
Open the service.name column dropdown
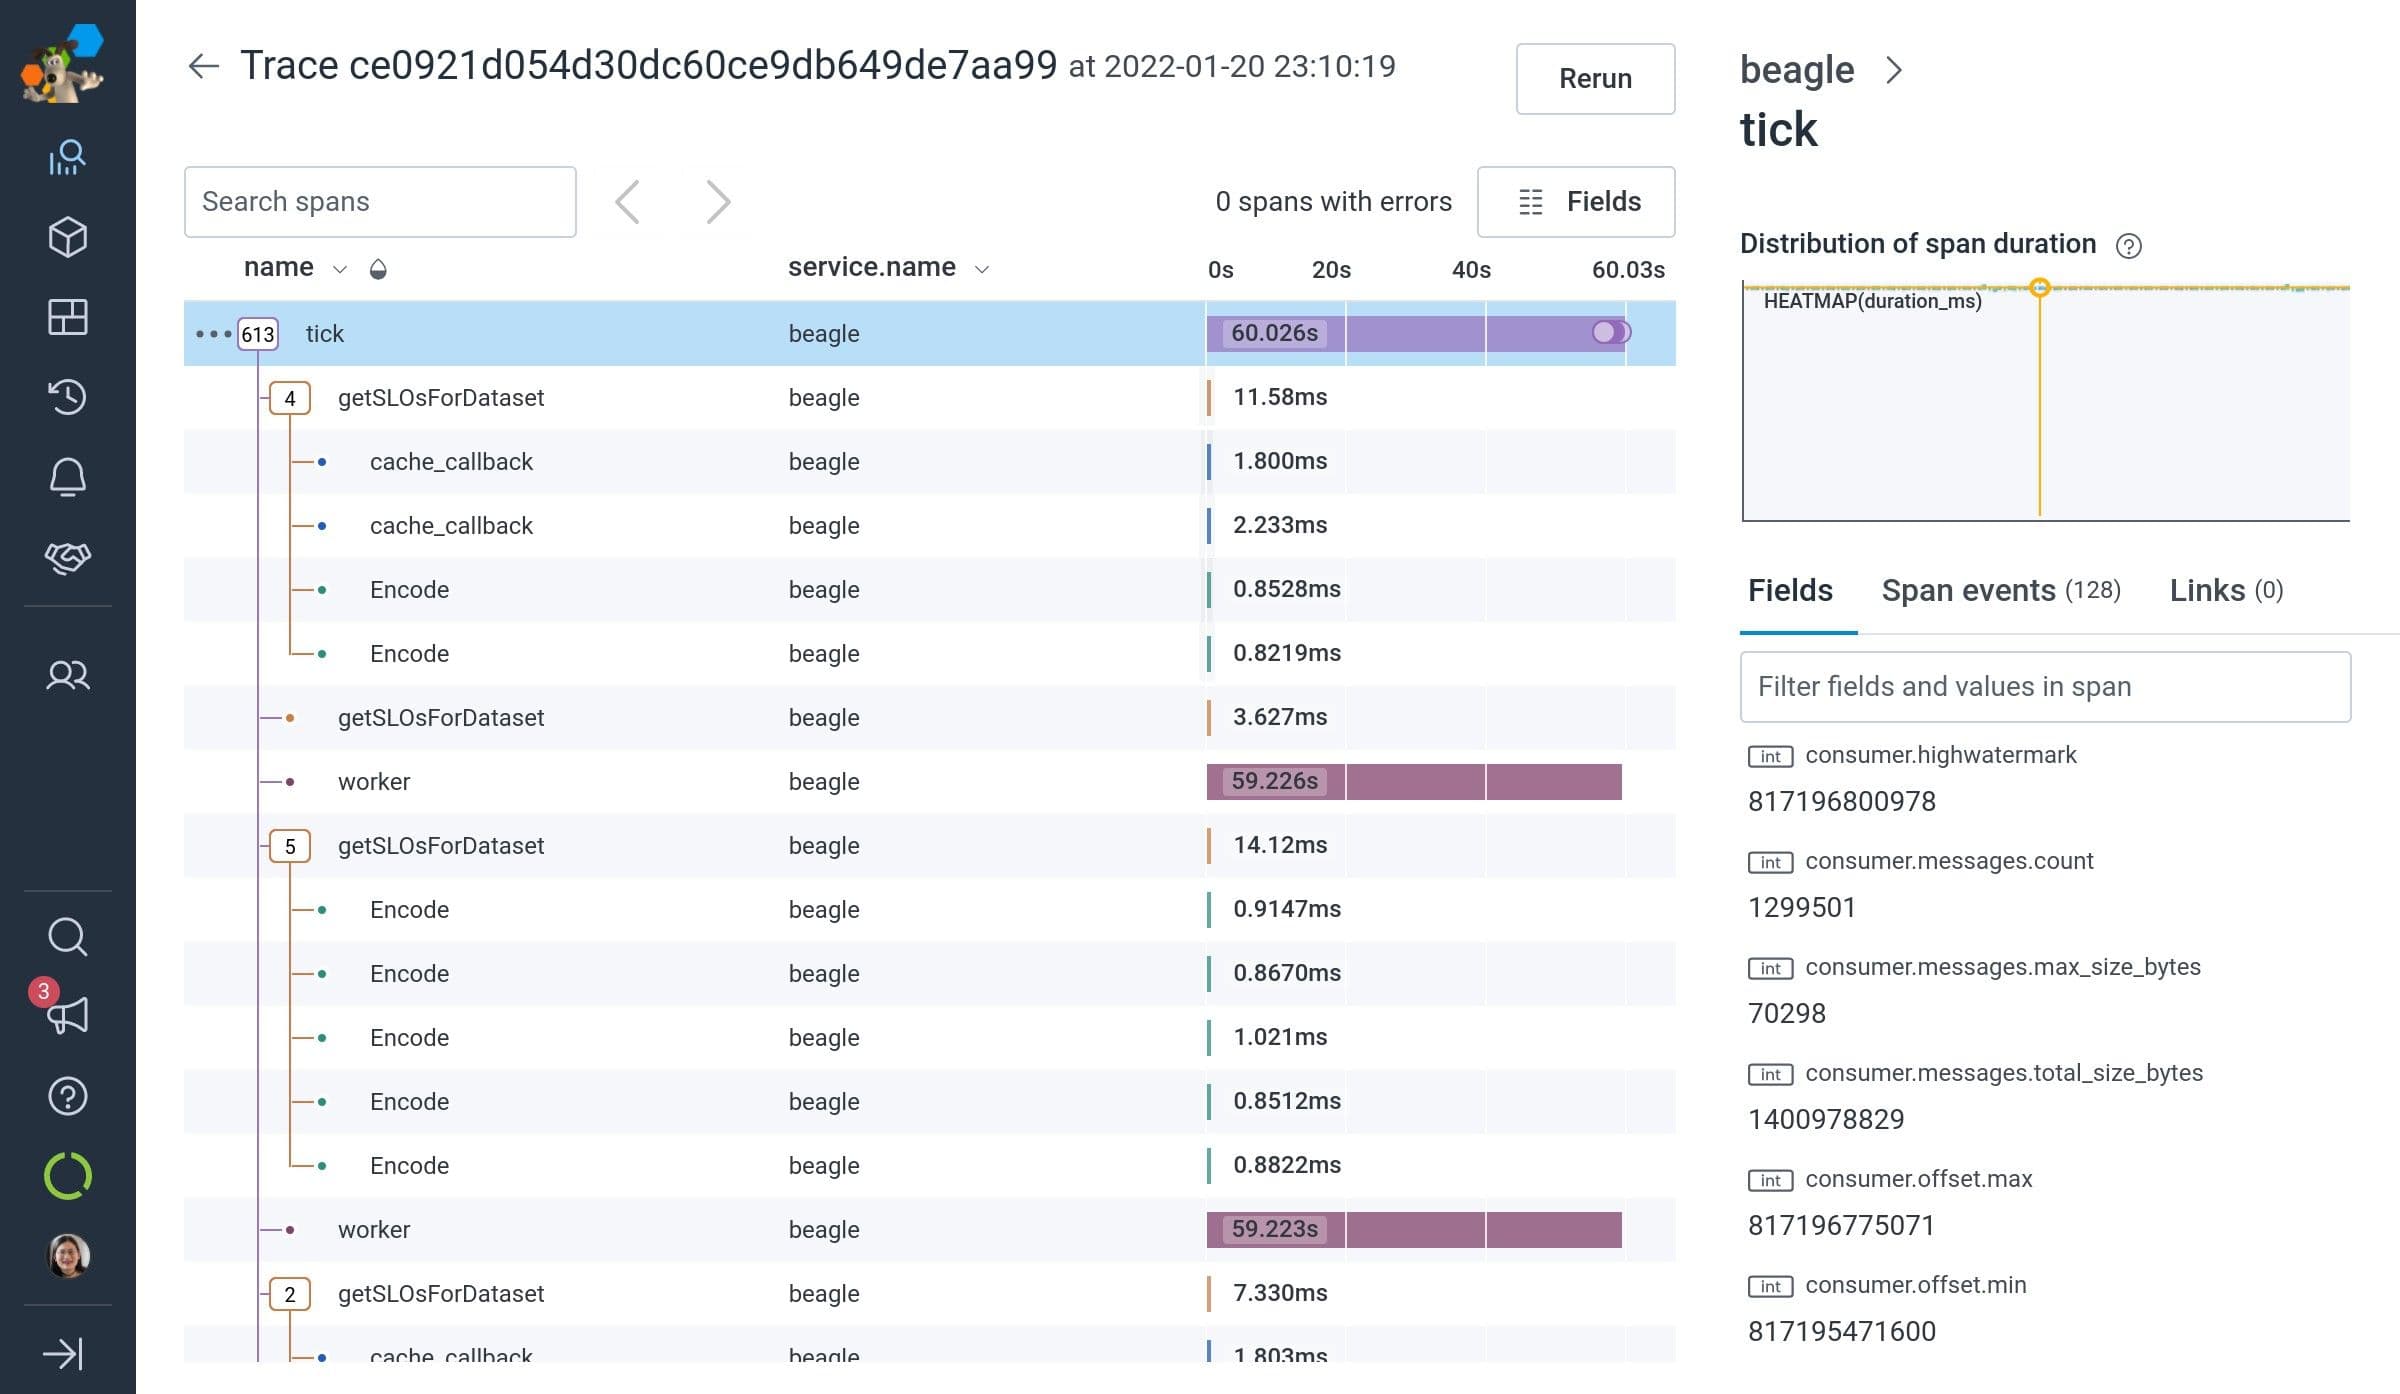983,268
